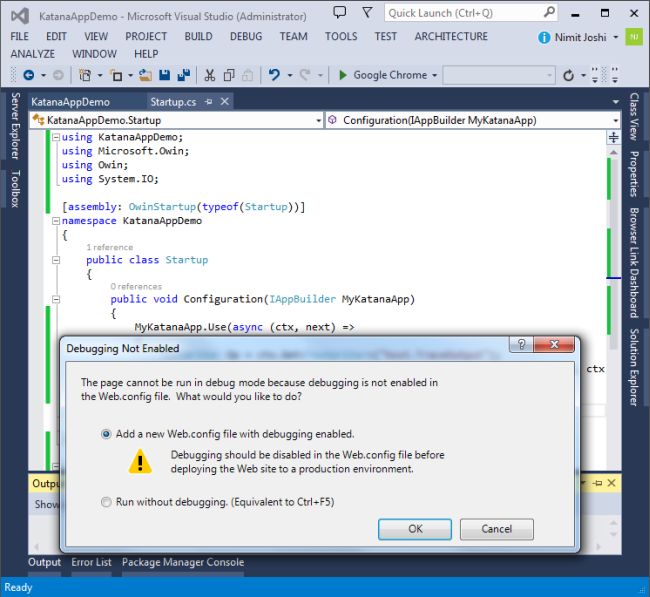Click the Save toolbar icon

pos(165,75)
